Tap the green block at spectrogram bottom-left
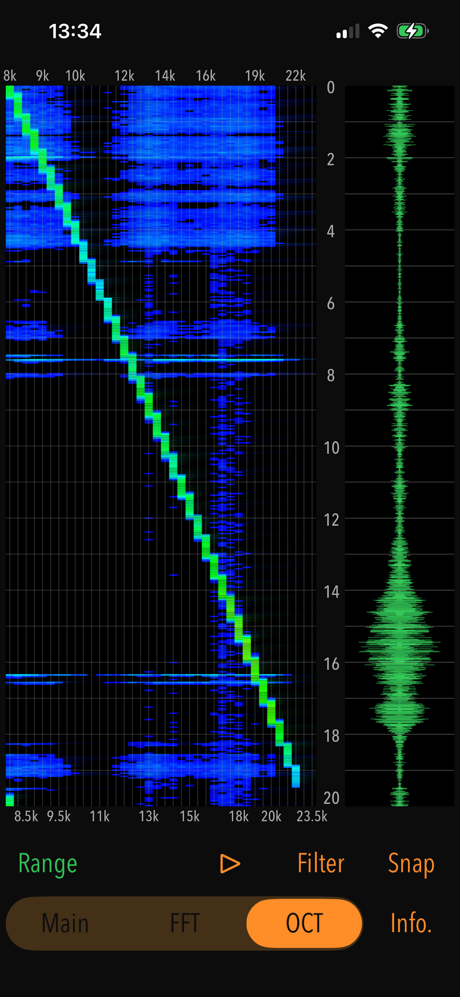The width and height of the screenshot is (460, 997). 10,799
